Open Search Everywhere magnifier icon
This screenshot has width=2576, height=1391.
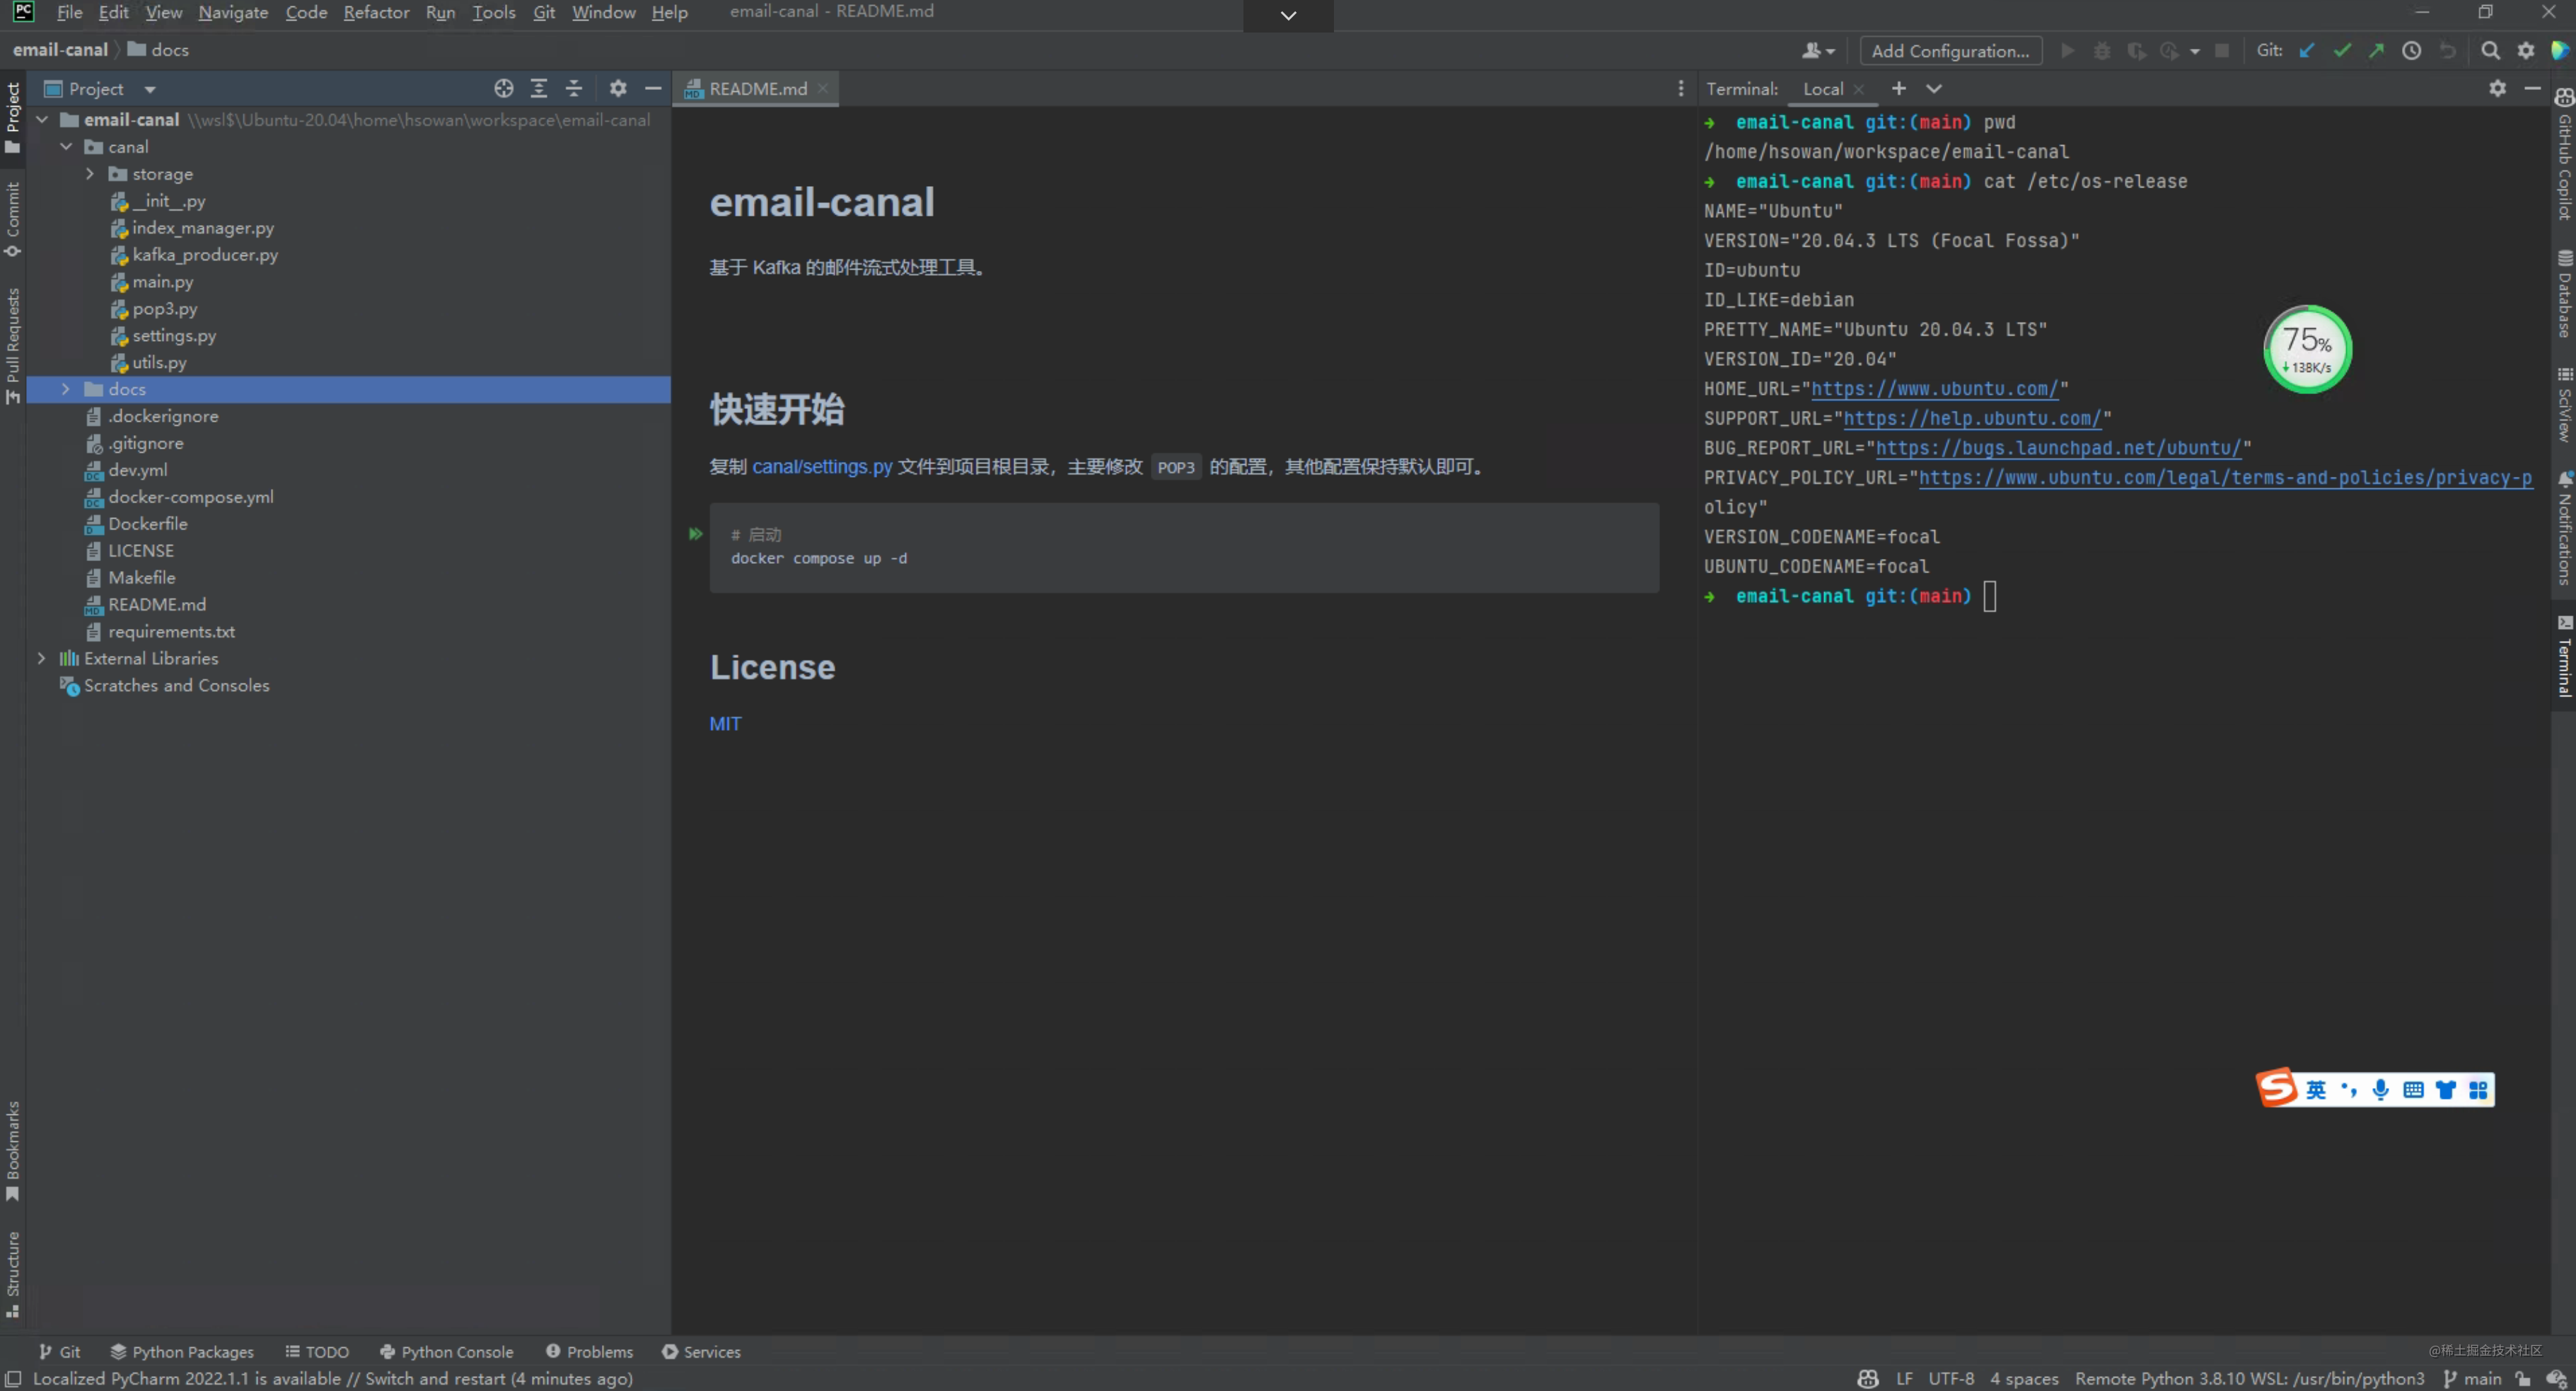click(2491, 51)
